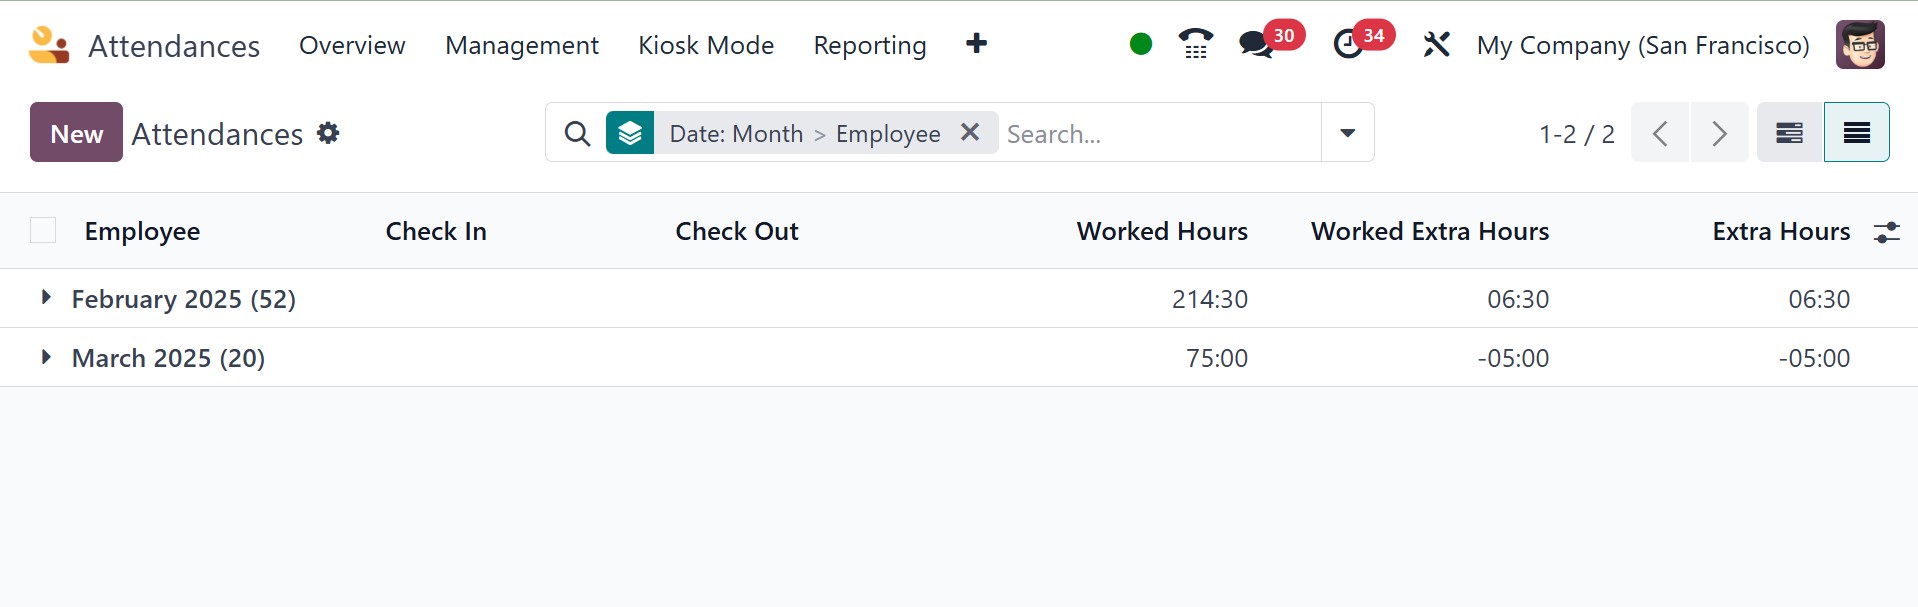Open the Reporting menu

click(869, 45)
